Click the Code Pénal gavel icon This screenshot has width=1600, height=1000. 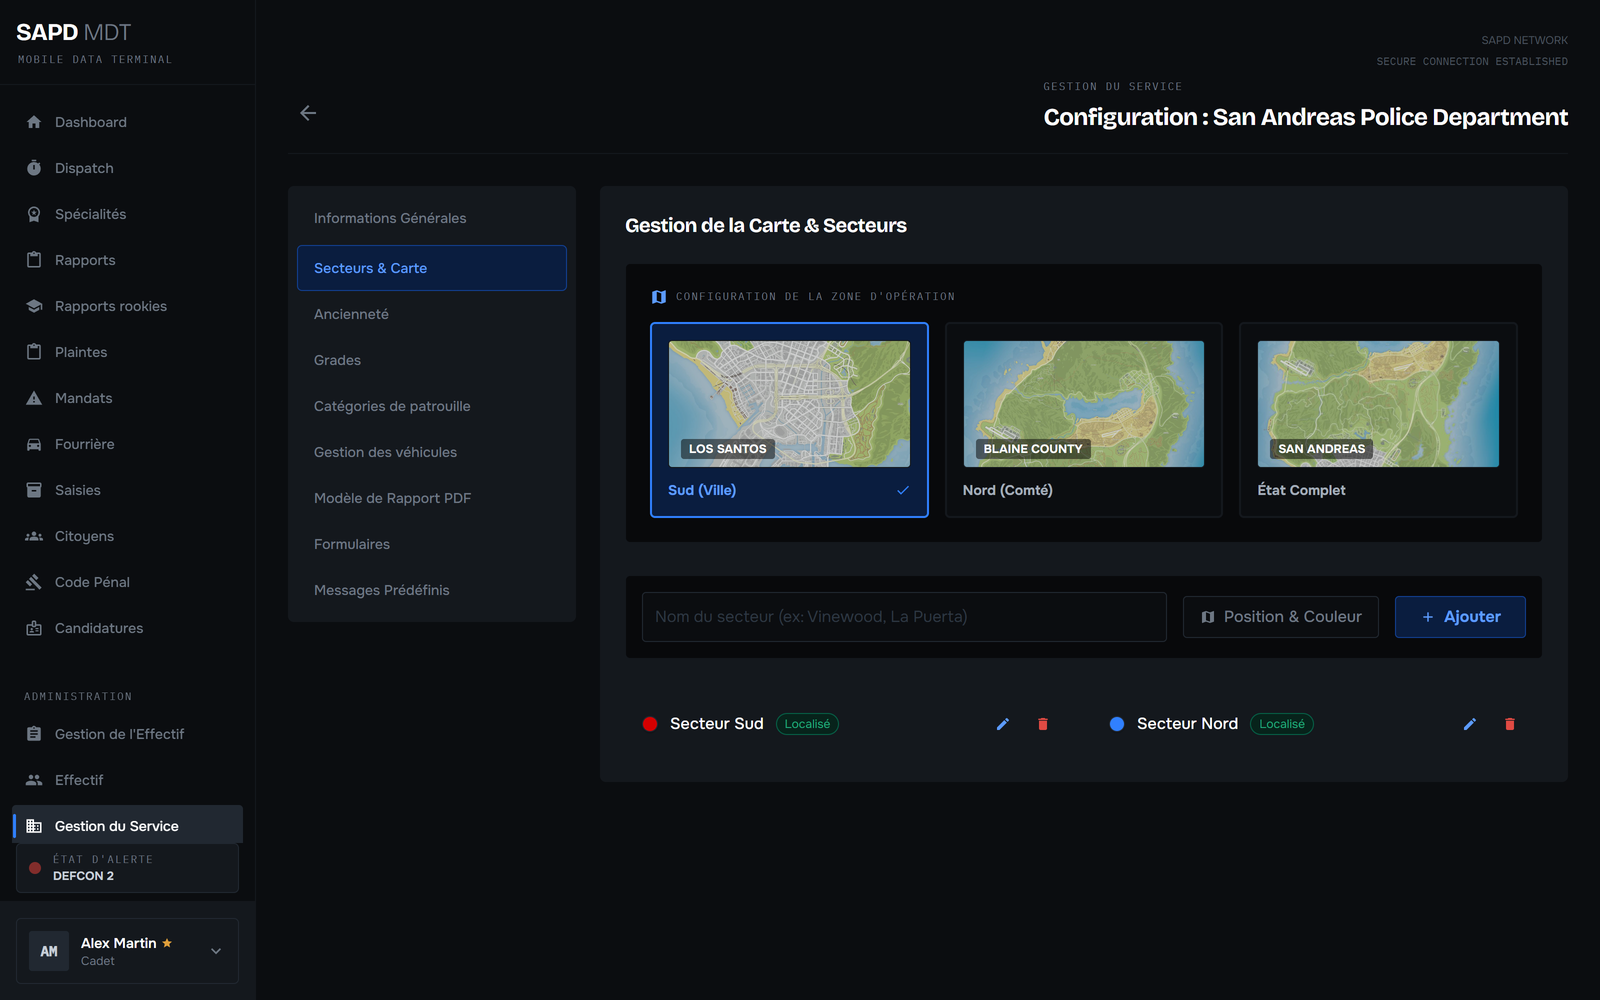pos(34,582)
